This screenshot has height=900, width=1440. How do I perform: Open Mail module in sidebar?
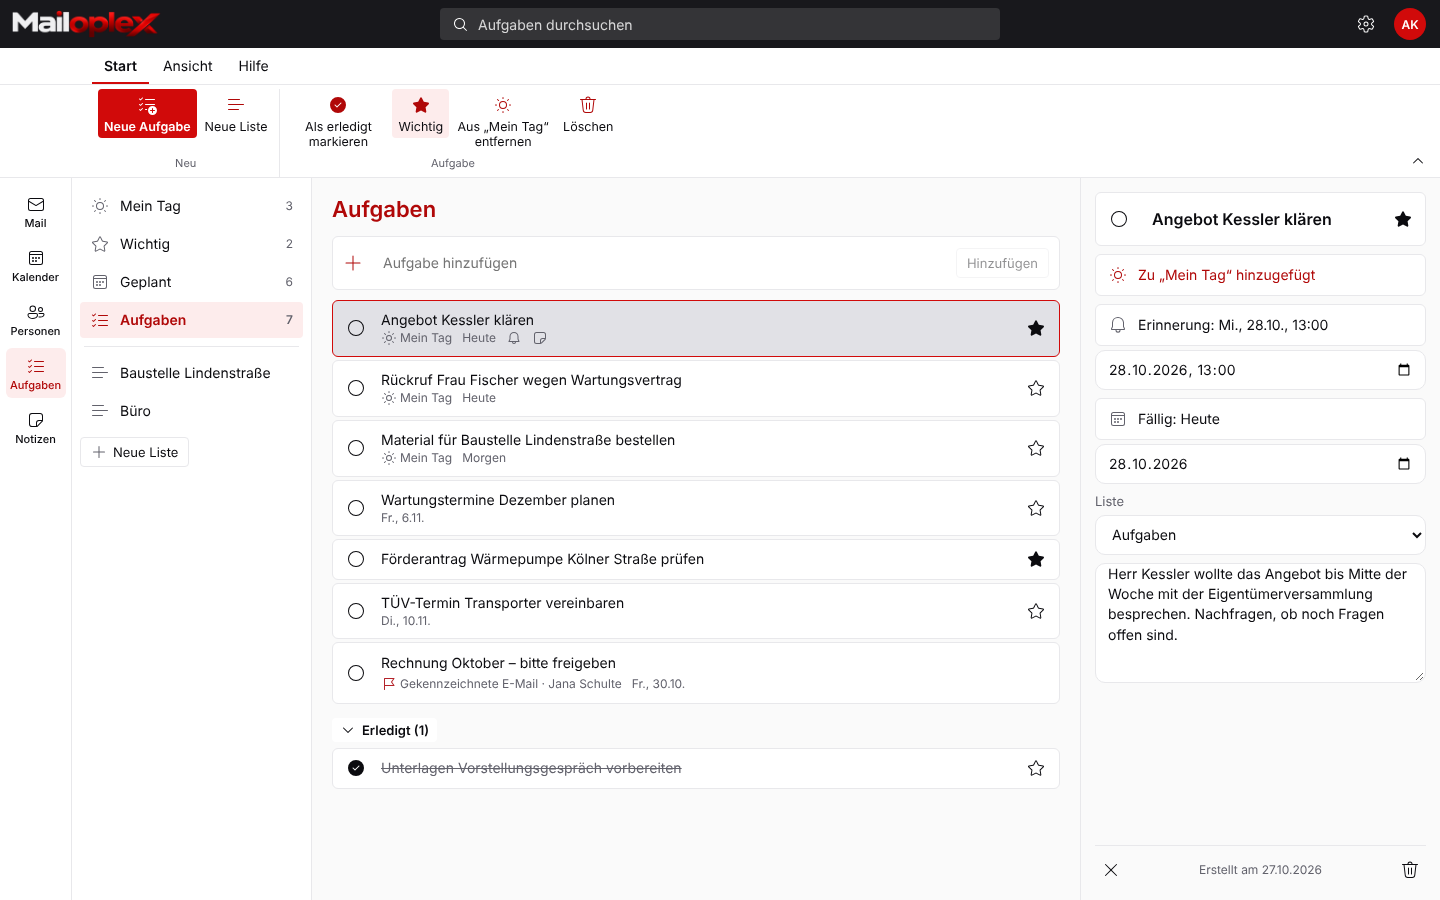click(36, 213)
